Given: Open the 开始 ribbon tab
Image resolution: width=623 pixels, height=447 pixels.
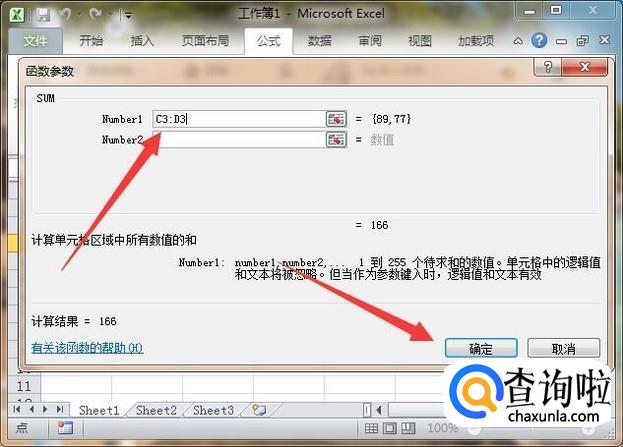Looking at the screenshot, I should coord(91,41).
